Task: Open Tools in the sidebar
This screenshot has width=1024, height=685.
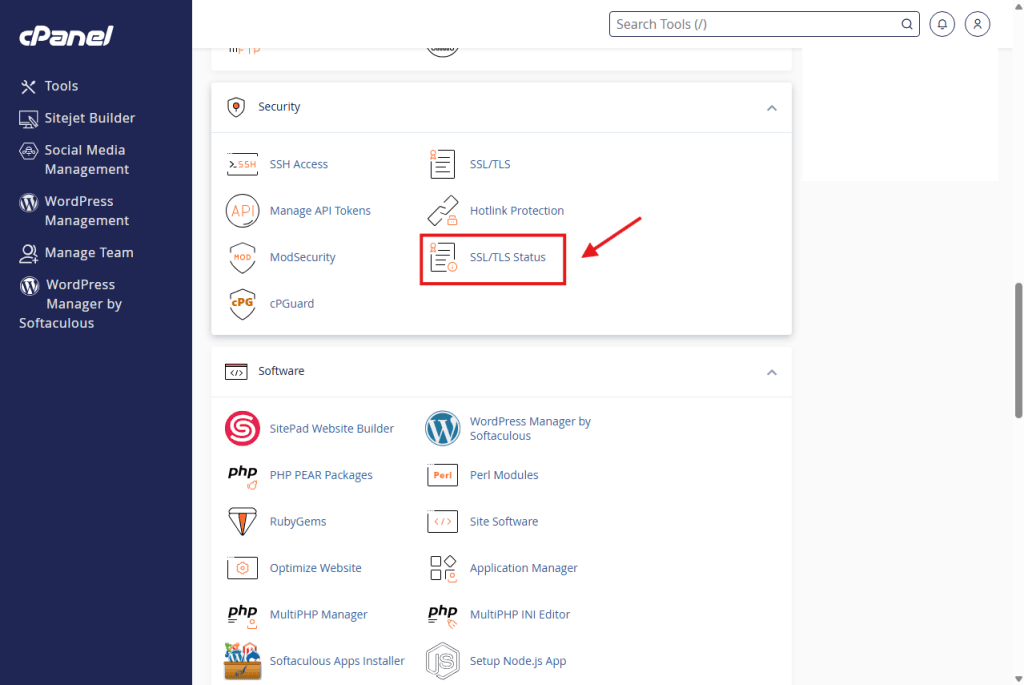Action: point(61,86)
